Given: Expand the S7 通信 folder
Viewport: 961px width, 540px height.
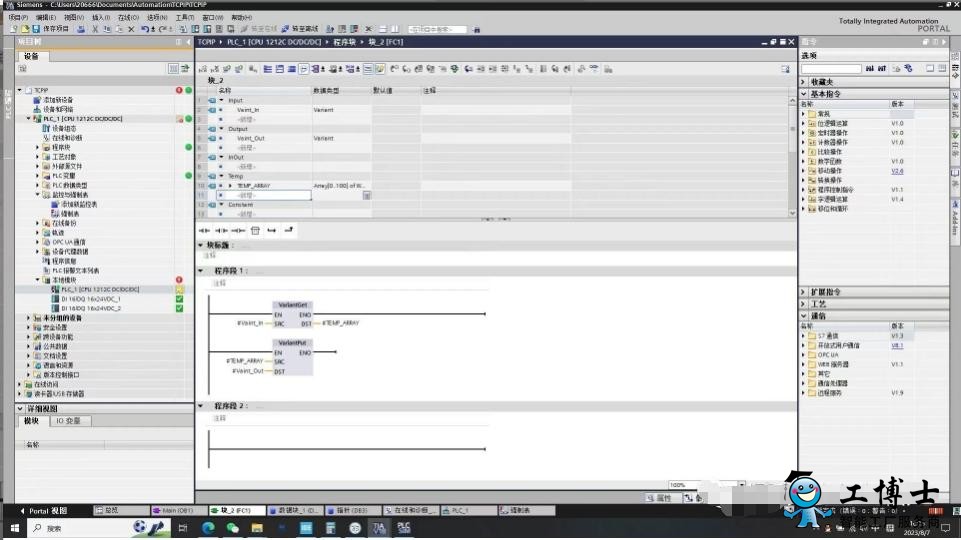Looking at the screenshot, I should [x=803, y=336].
